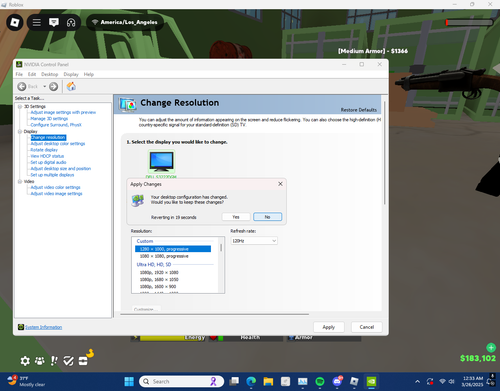This screenshot has width=500, height=391.
Task: Select Change resolution in task tree
Action: coord(48,137)
